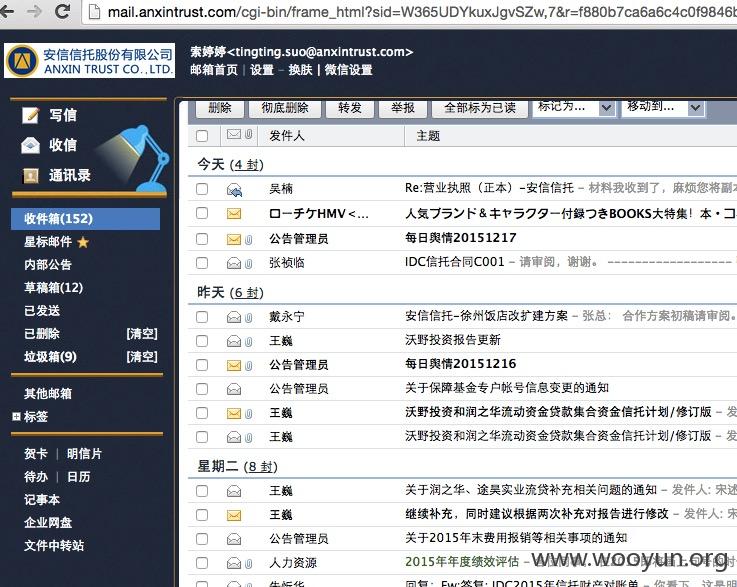Click the replied envelope icon on 吴楠's email
Screen dimensions: 737x587
point(234,189)
